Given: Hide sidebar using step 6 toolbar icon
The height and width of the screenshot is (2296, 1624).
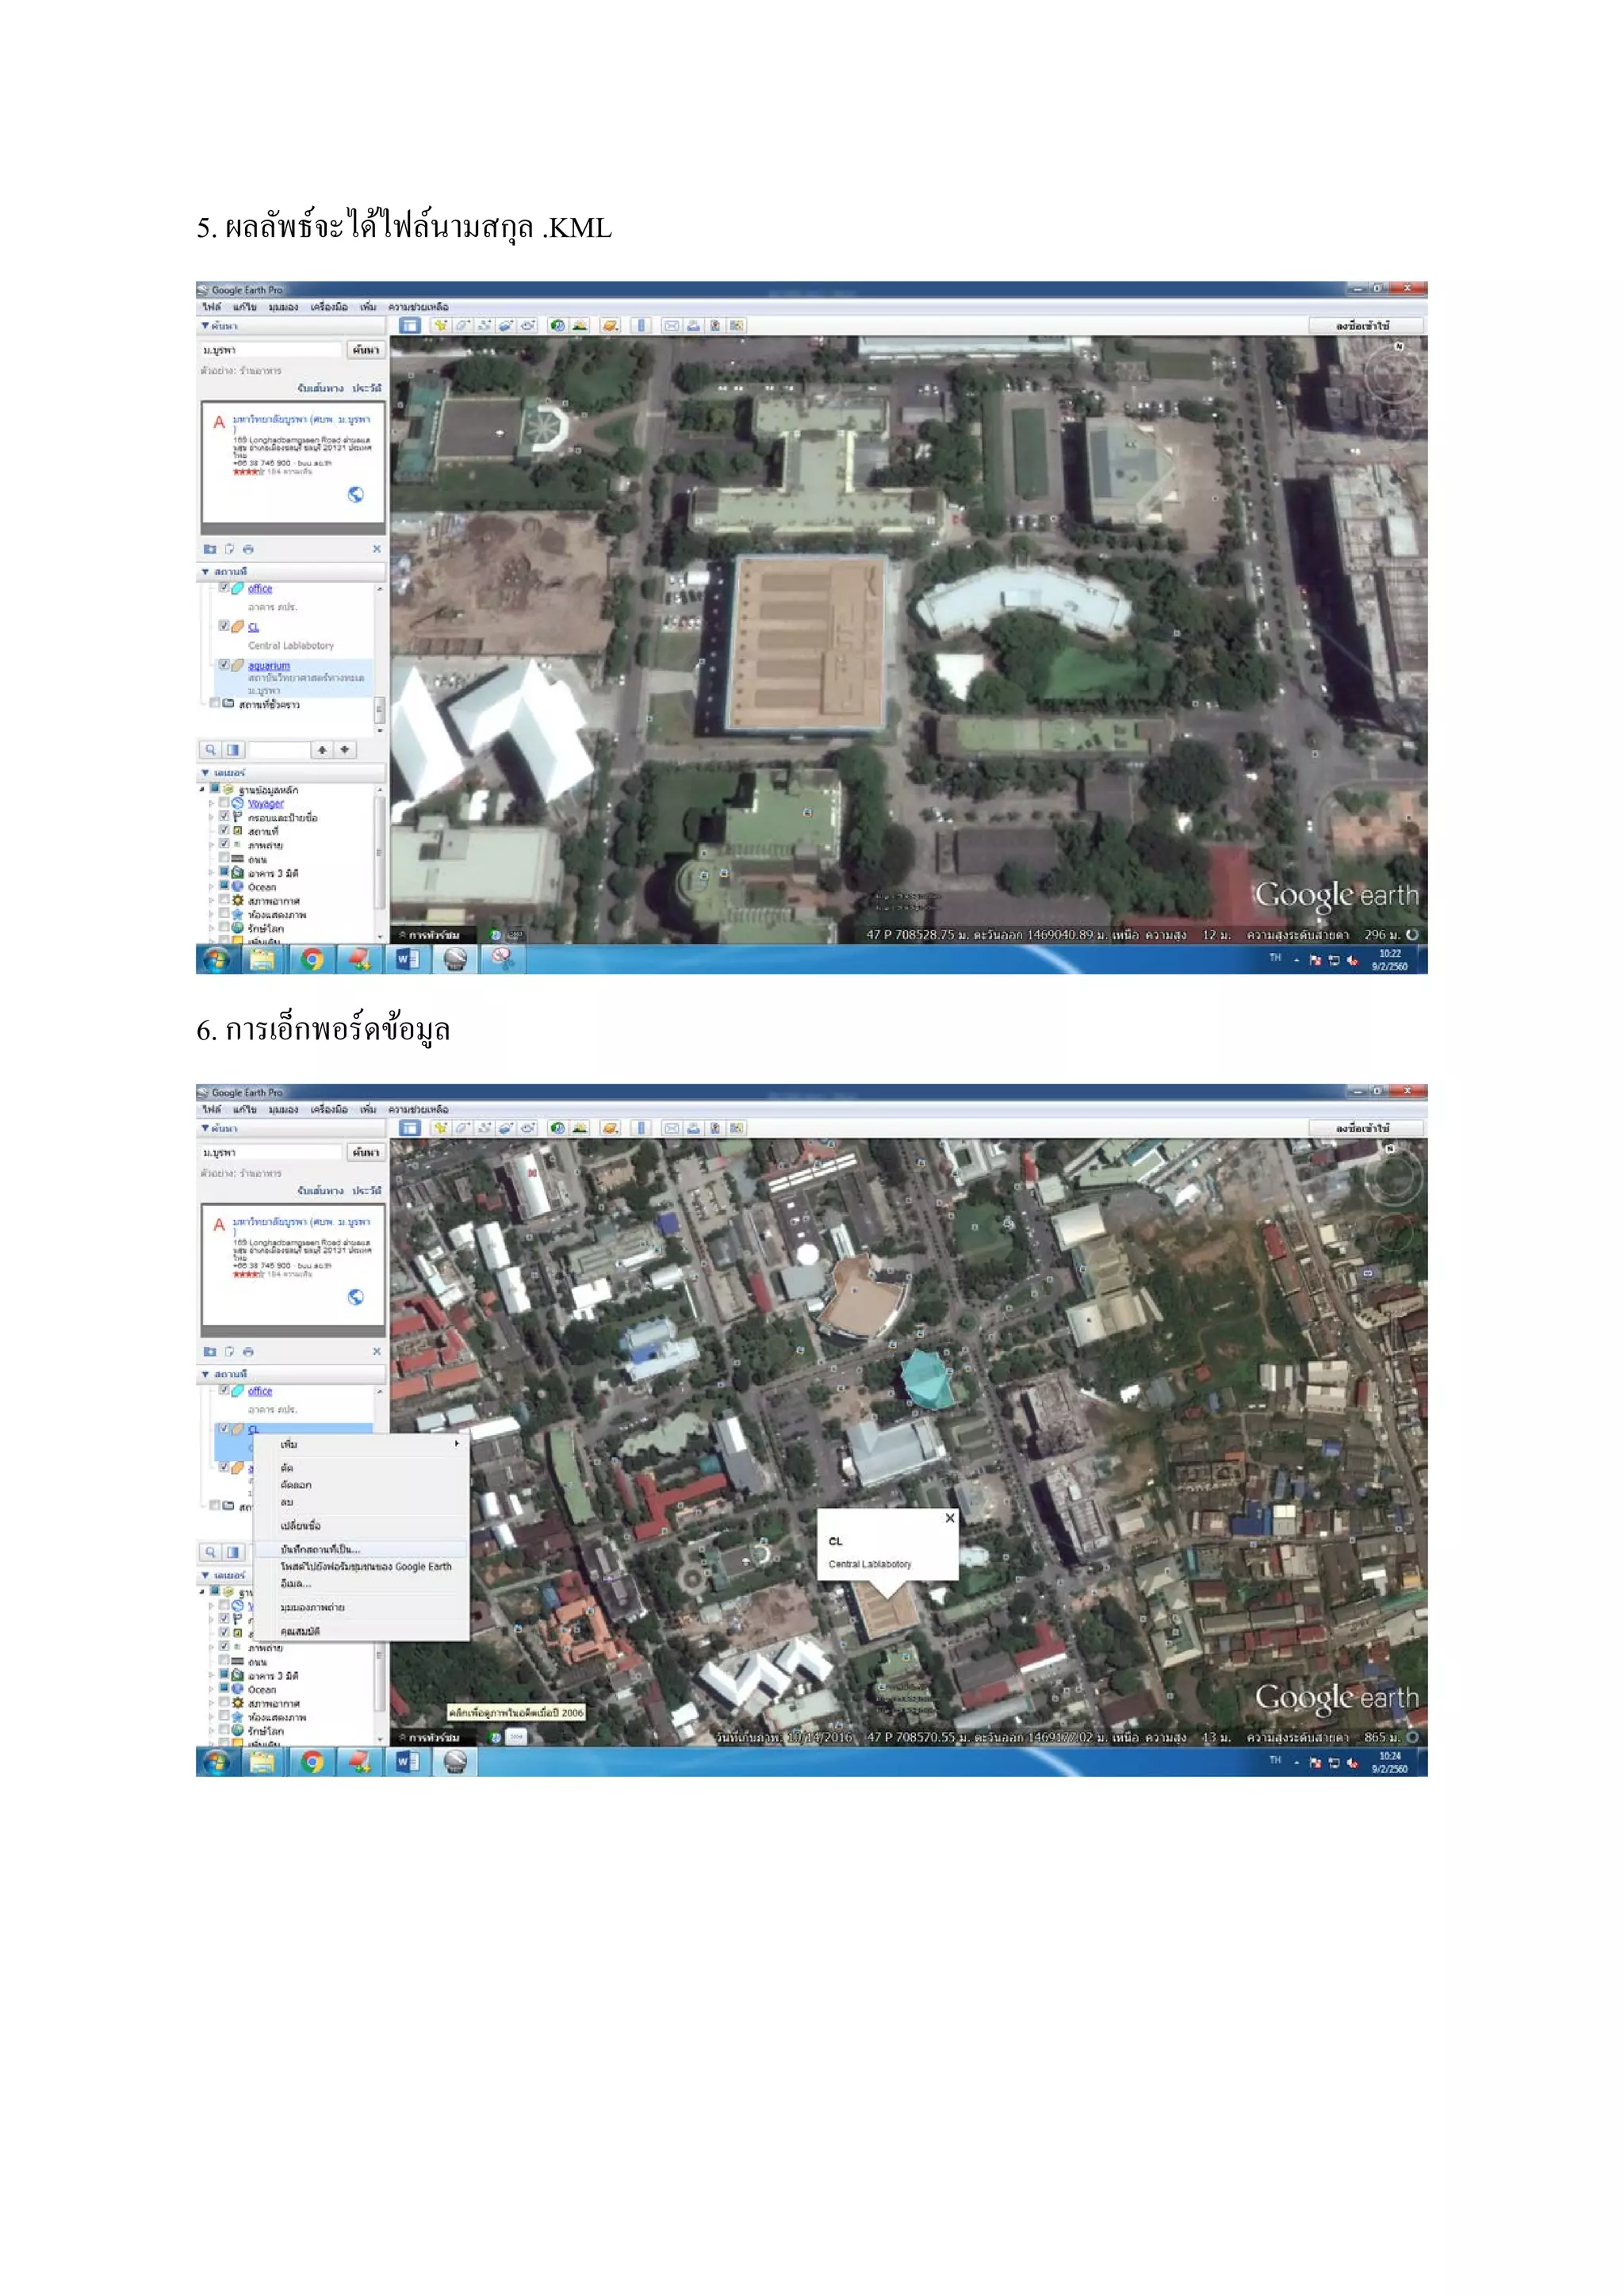Looking at the screenshot, I should tap(409, 1128).
